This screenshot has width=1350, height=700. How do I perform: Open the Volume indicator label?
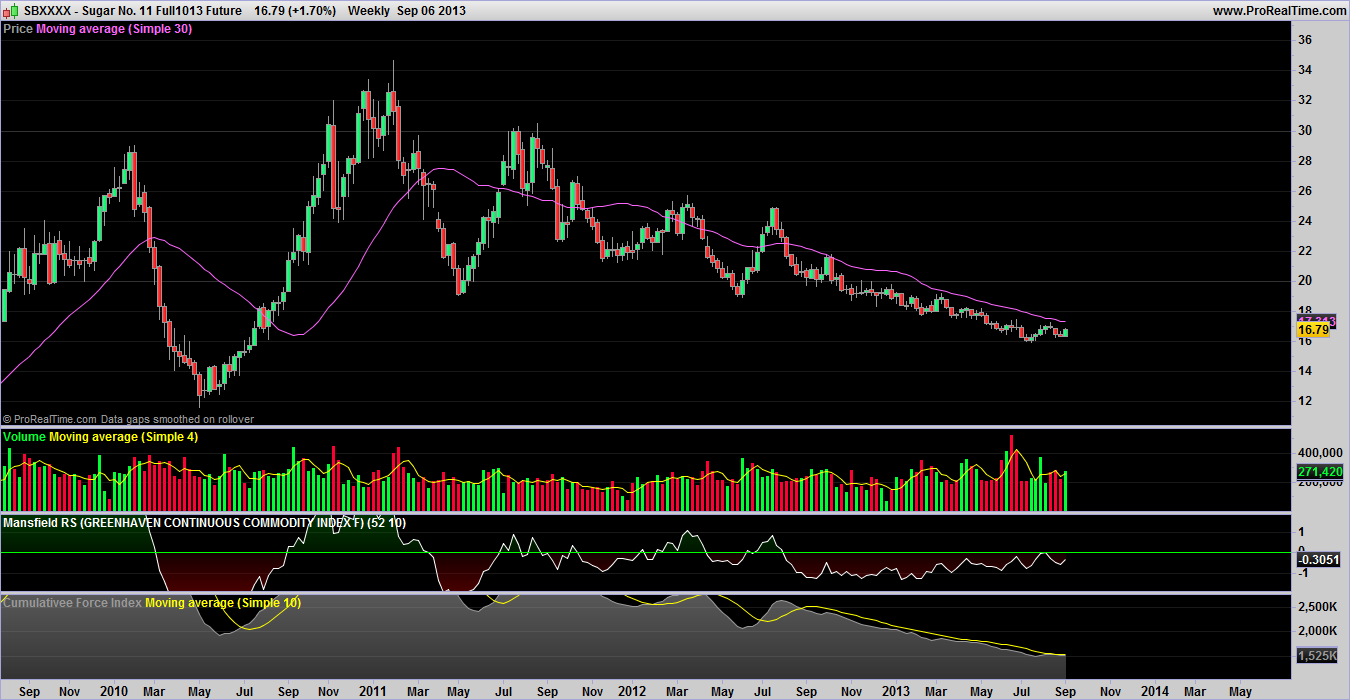[25, 438]
